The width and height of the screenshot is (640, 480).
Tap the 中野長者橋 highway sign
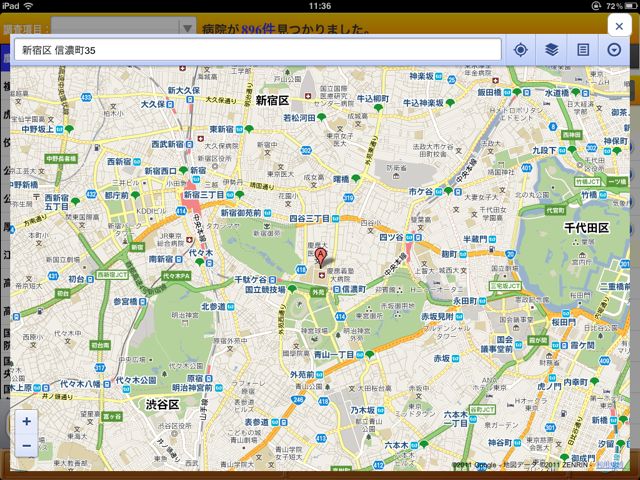click(x=61, y=158)
